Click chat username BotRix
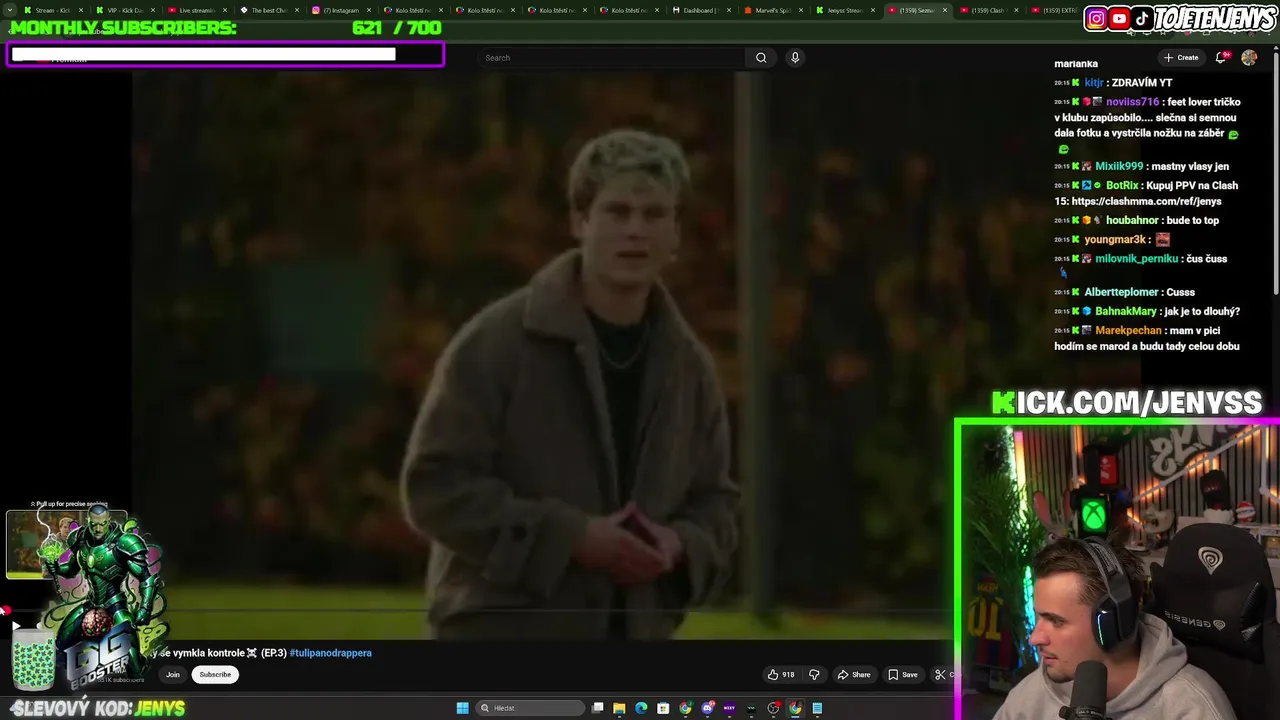This screenshot has height=720, width=1280. pos(1122,185)
